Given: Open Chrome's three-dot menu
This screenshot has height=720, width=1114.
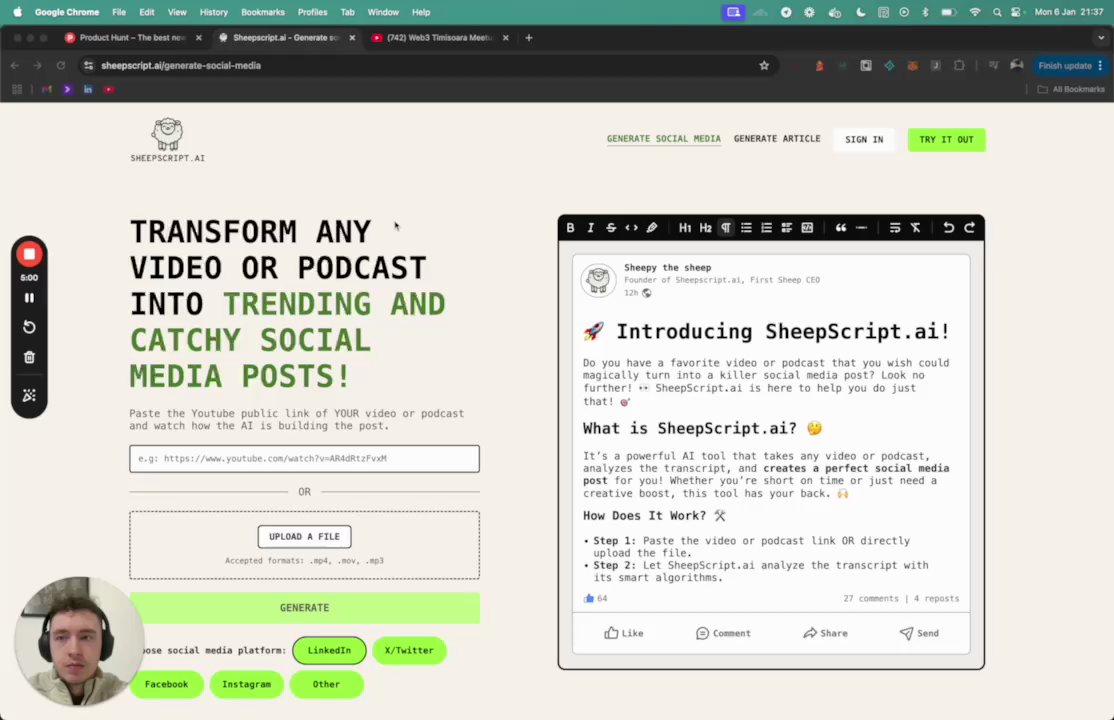Looking at the screenshot, I should pyautogui.click(x=1101, y=65).
